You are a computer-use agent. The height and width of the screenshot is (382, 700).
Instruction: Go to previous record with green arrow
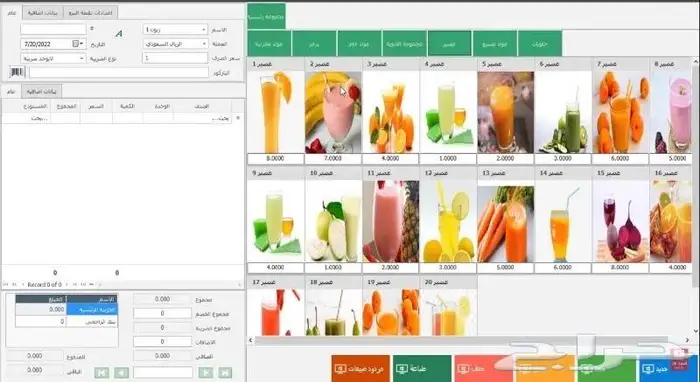121,373
